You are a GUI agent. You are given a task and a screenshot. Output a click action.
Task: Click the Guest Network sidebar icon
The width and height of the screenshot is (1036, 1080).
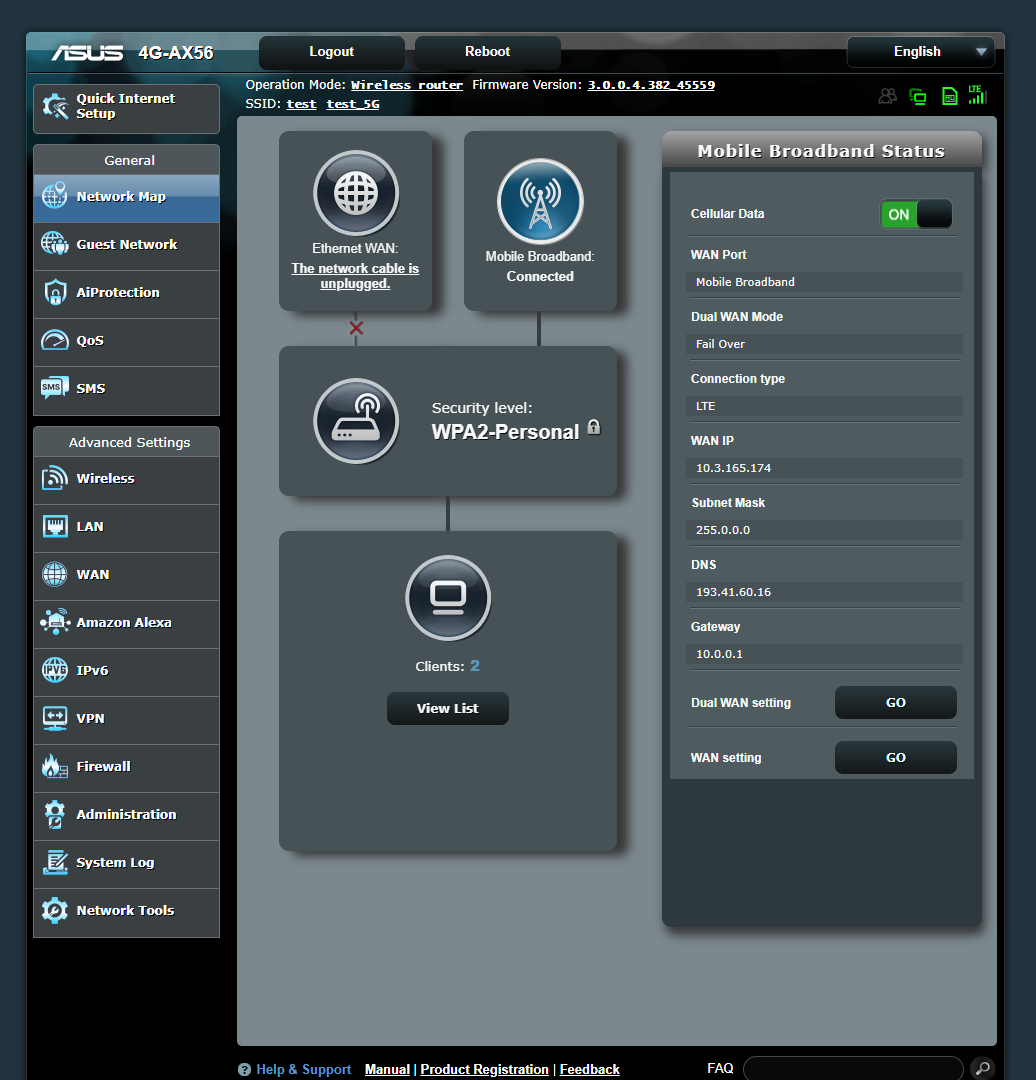click(54, 244)
